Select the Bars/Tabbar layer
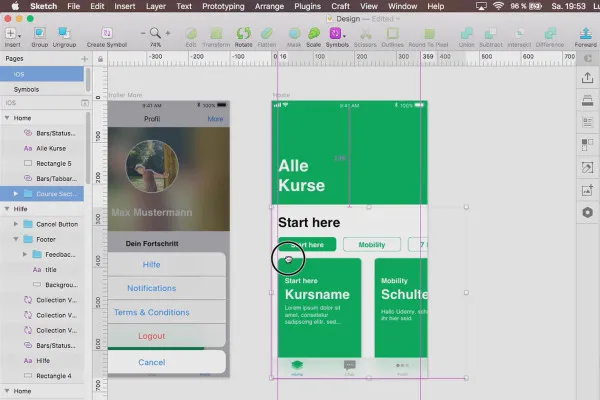Screen dimensions: 600x400 42,178
